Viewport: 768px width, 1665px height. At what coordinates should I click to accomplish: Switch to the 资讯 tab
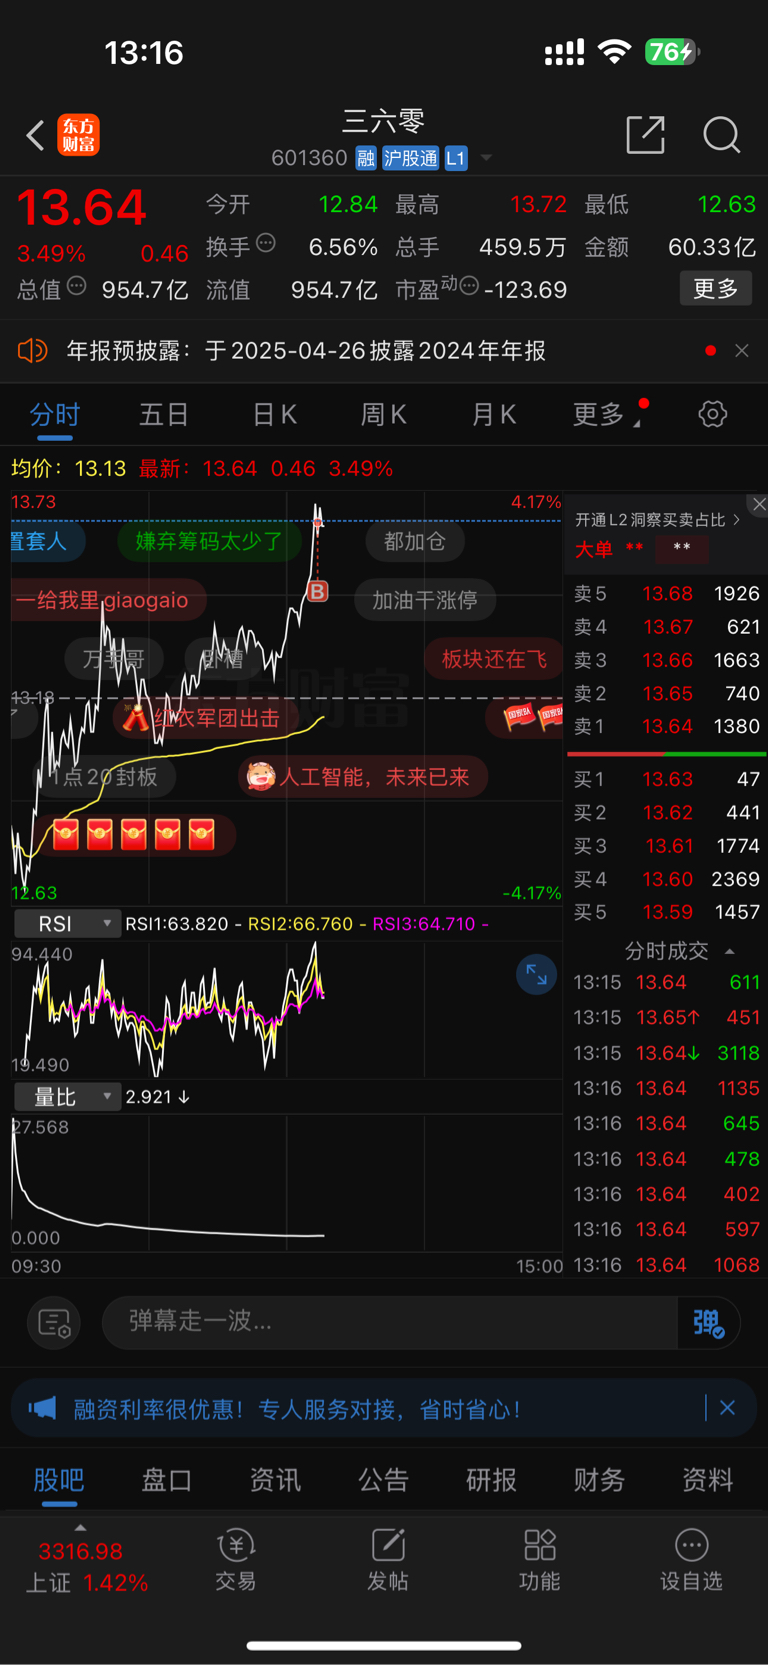pyautogui.click(x=275, y=1480)
